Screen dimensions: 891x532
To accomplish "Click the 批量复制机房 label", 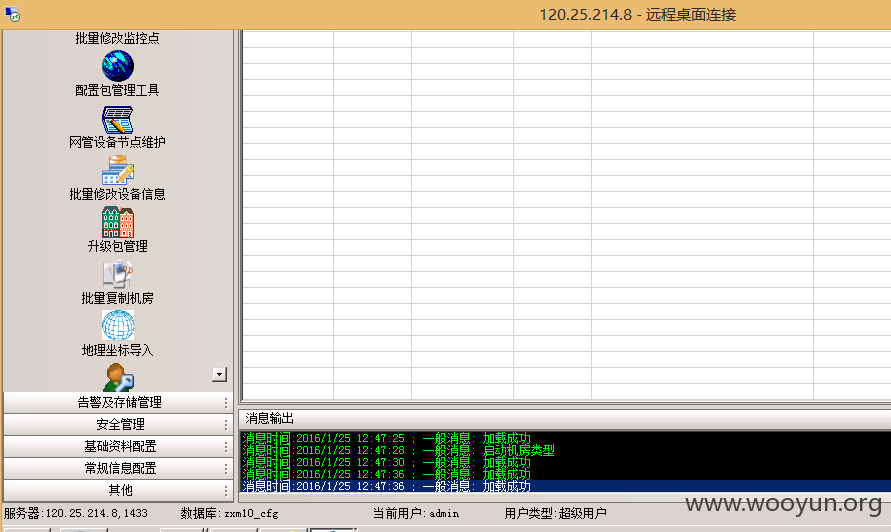I will click(118, 298).
